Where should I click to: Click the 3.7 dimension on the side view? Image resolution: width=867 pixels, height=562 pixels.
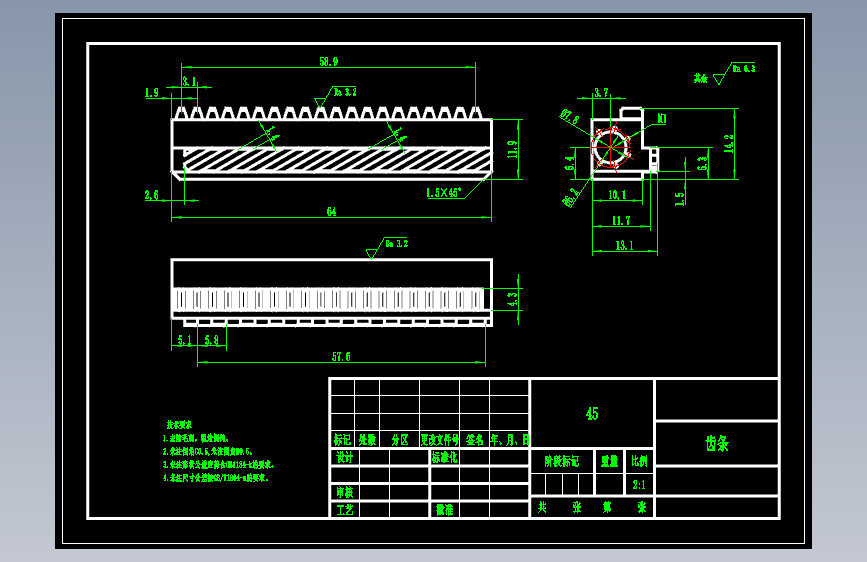coord(602,92)
